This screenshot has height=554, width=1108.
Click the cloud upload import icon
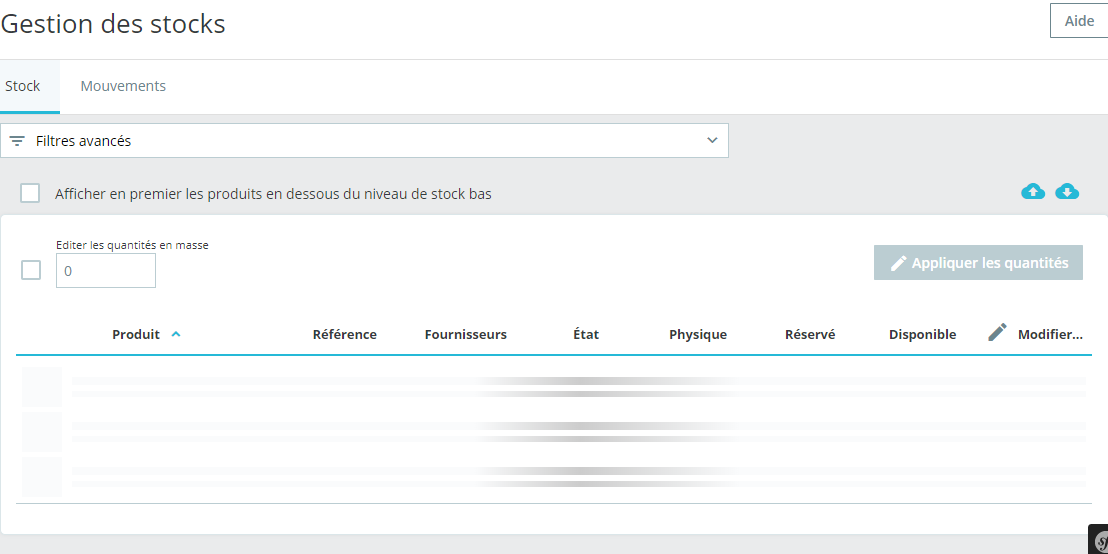pos(1032,191)
